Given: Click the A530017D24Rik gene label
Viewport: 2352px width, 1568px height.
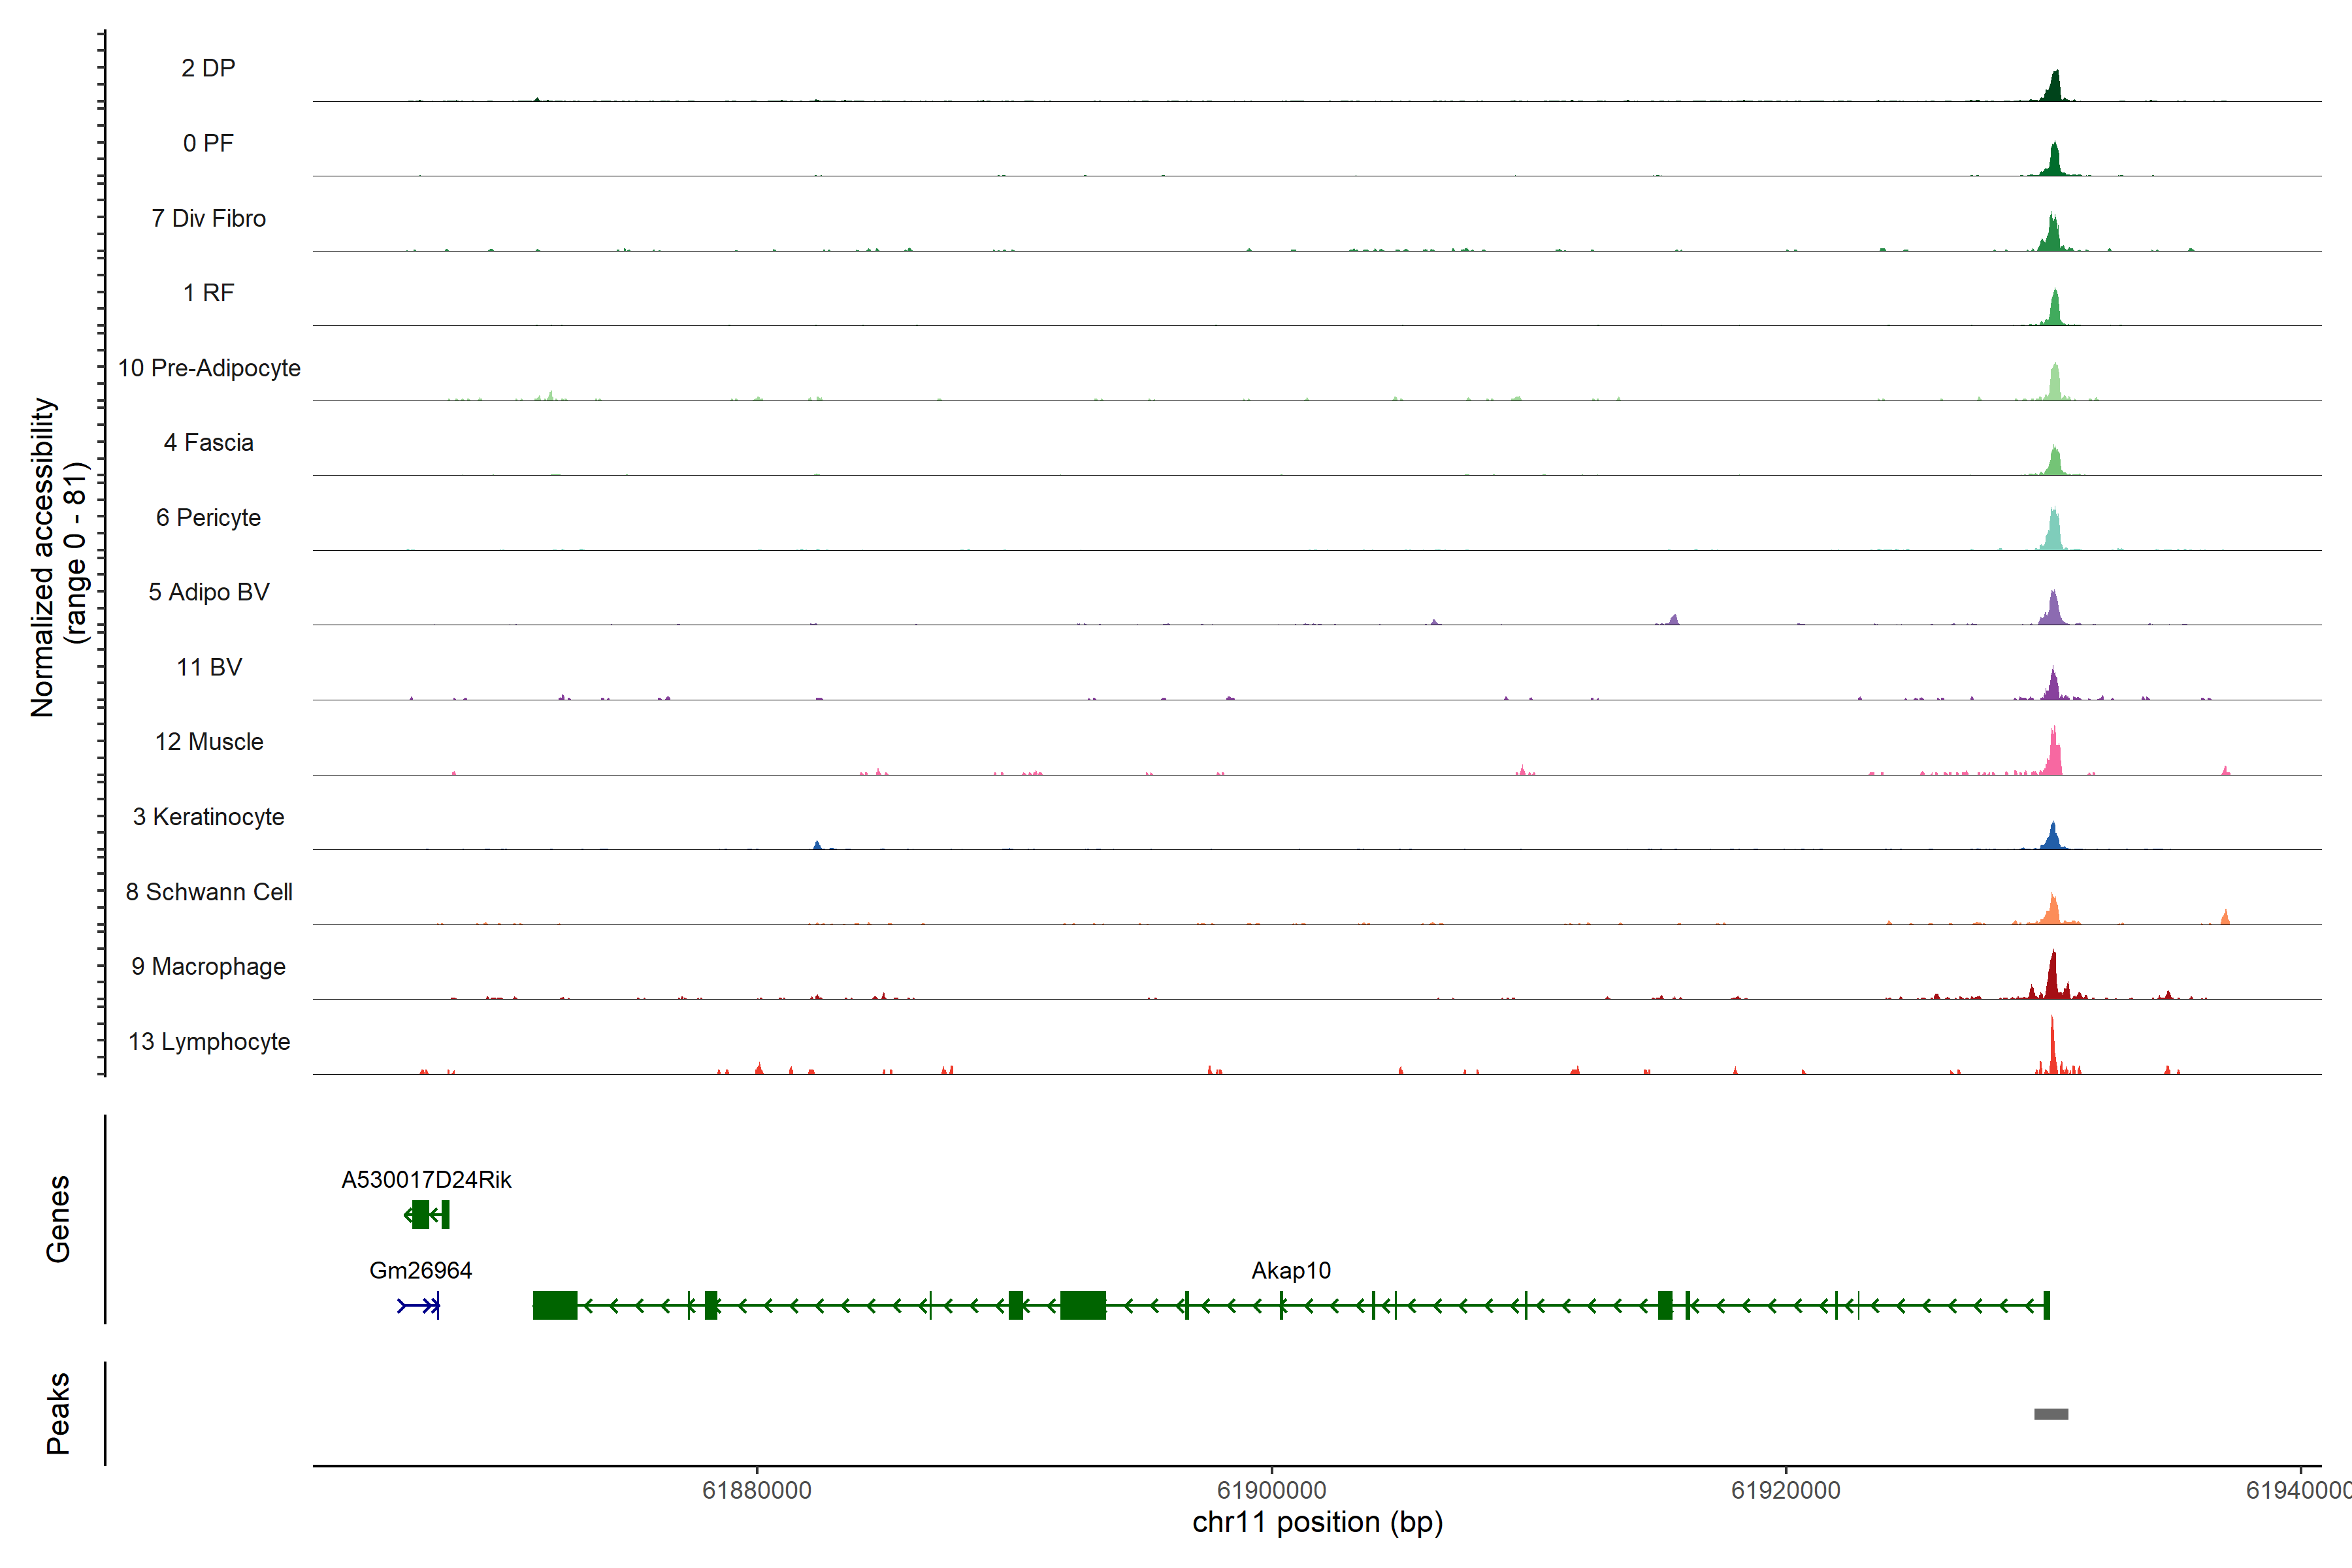Looking at the screenshot, I should (x=426, y=1179).
